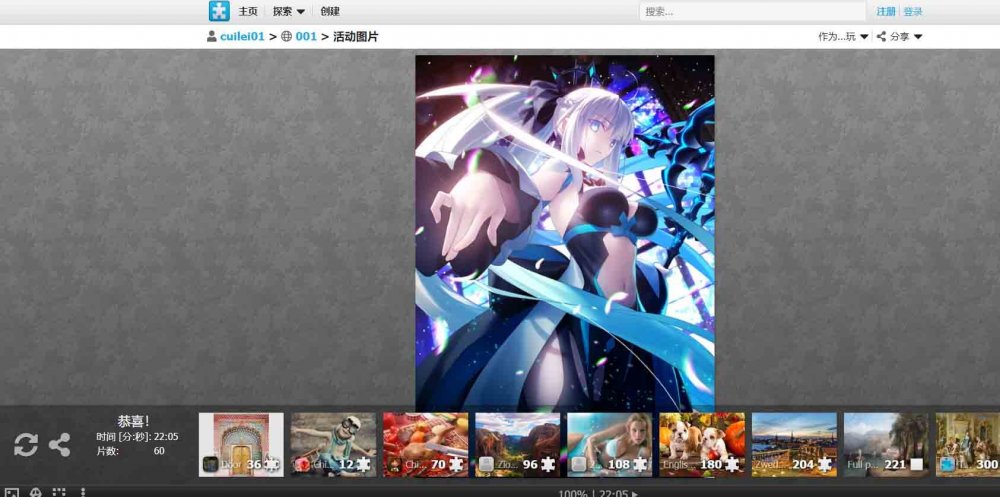
Task: Click the user silhouette icon before cuilei01
Action: point(212,36)
